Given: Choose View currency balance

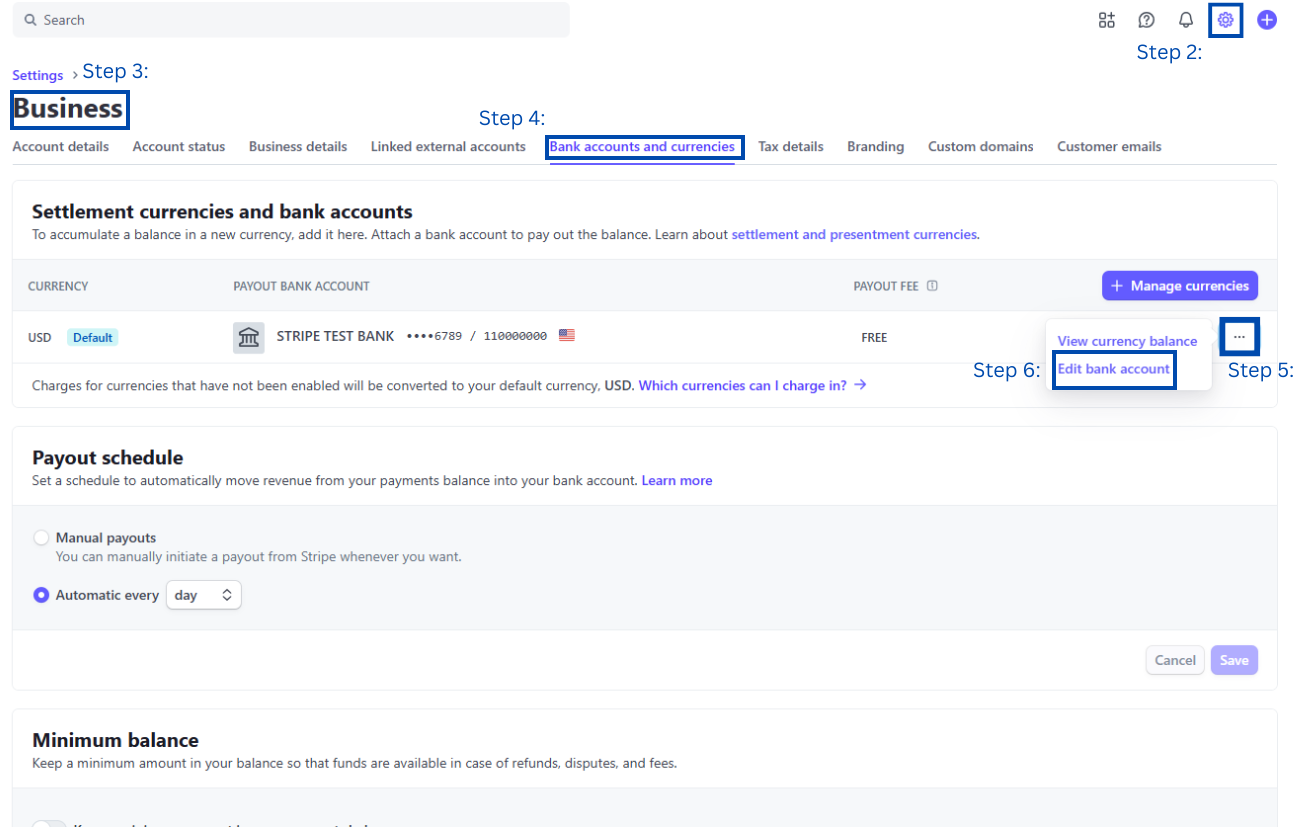Looking at the screenshot, I should point(1127,340).
